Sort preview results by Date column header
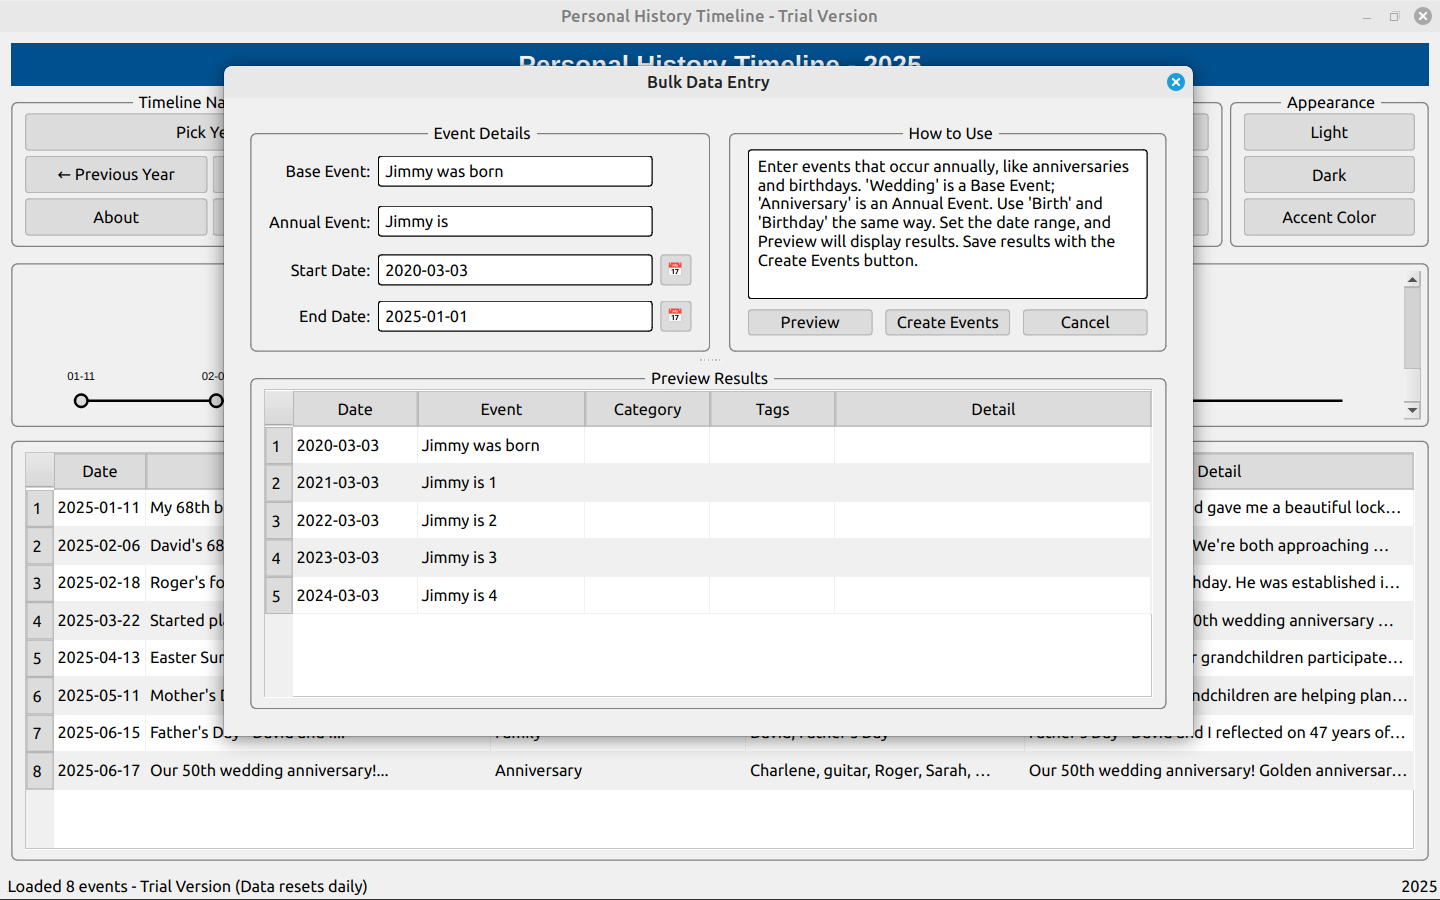 354,409
